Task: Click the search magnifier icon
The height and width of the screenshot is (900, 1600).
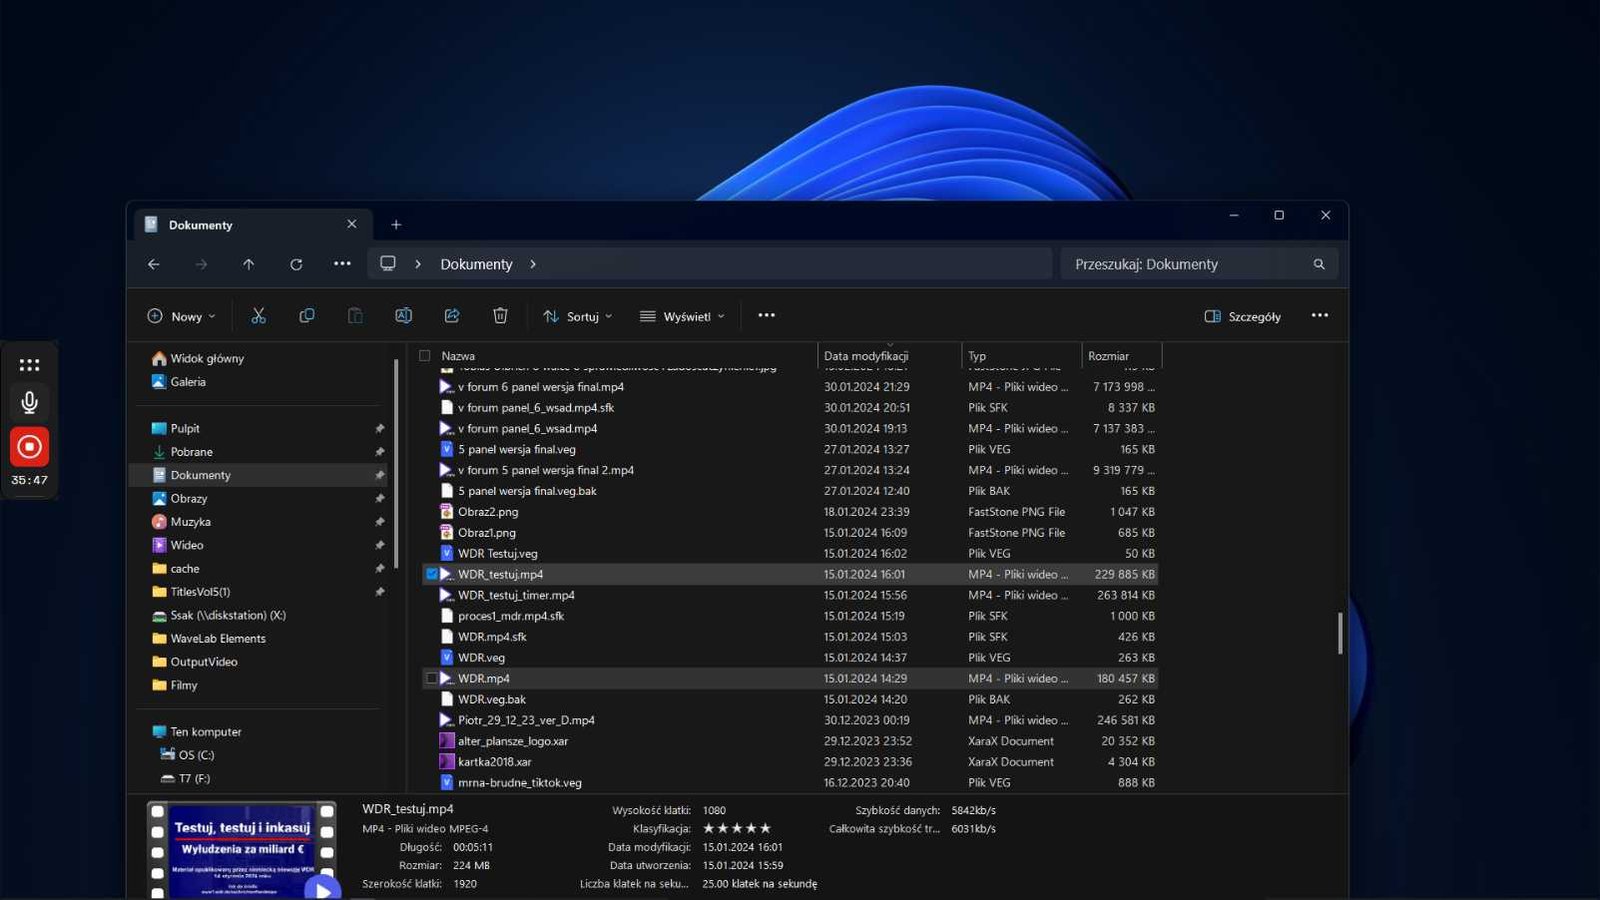Action: coord(1319,264)
